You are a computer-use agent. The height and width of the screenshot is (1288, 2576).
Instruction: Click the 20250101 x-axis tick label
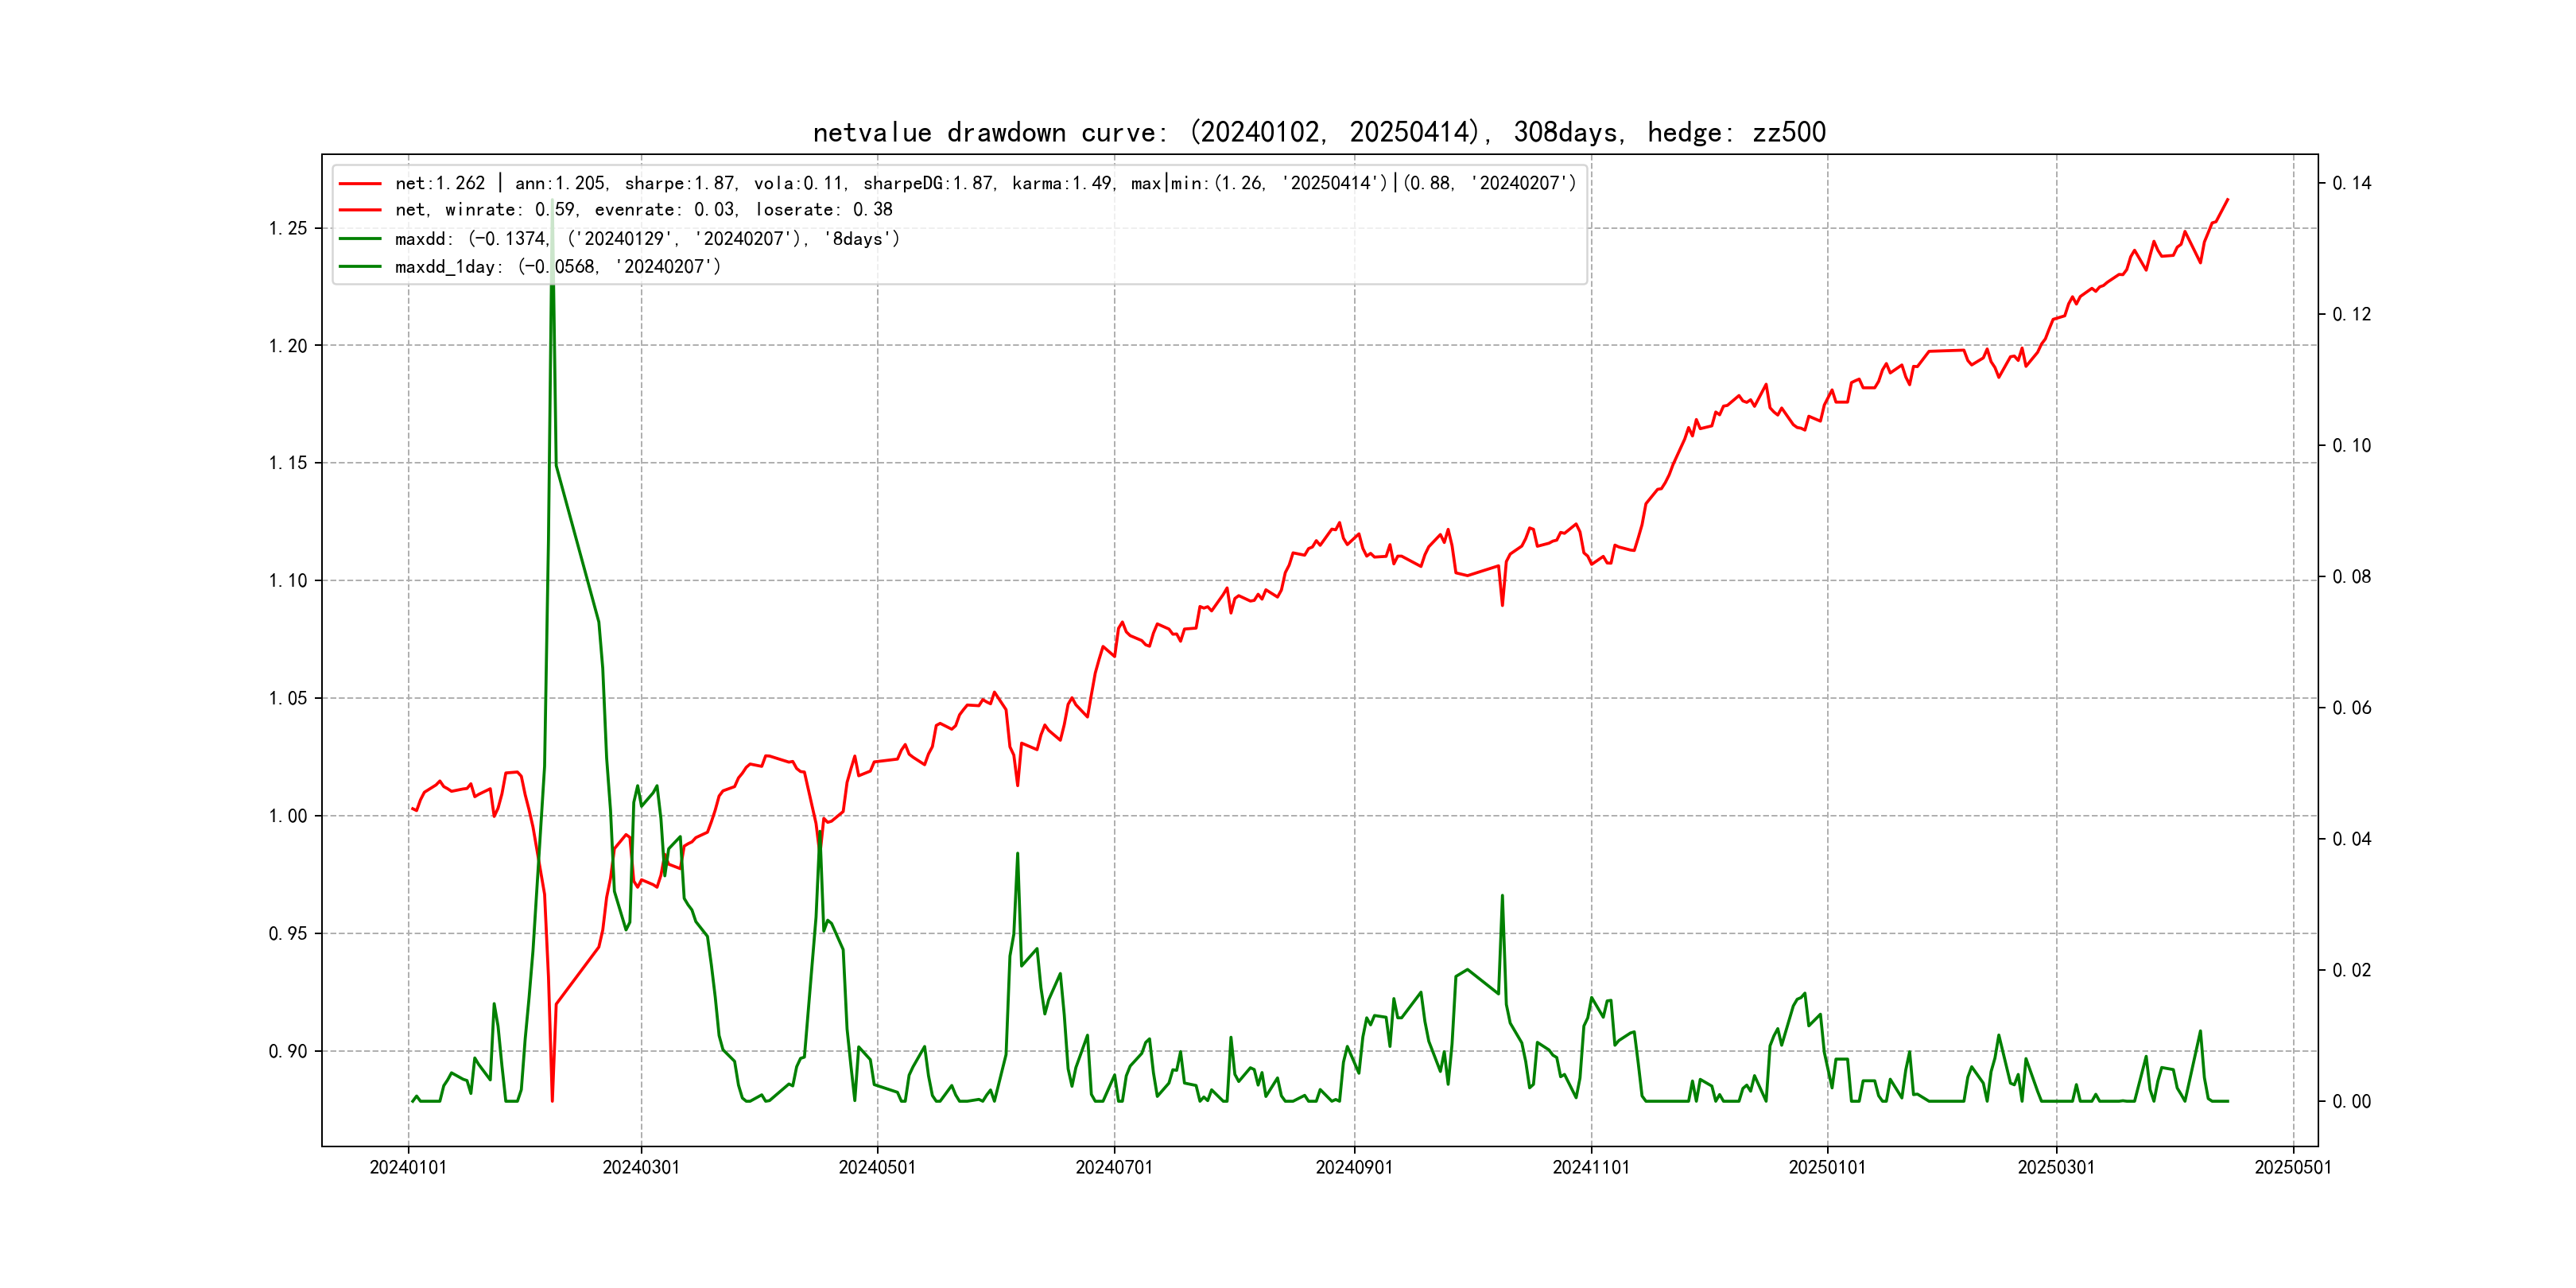[x=1827, y=1168]
